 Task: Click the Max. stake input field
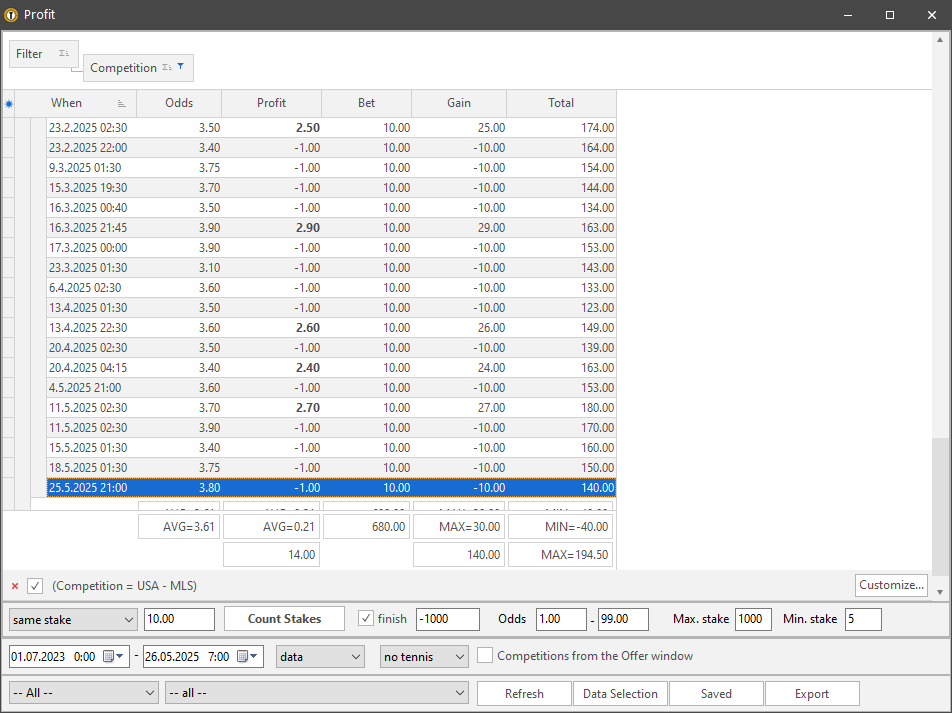pos(753,620)
